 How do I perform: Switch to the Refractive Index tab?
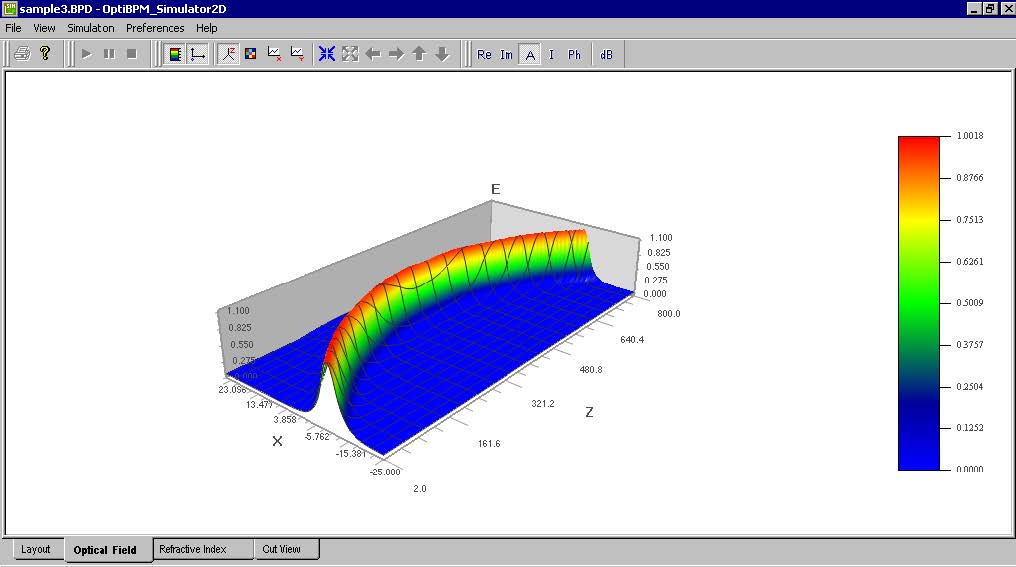pyautogui.click(x=193, y=549)
